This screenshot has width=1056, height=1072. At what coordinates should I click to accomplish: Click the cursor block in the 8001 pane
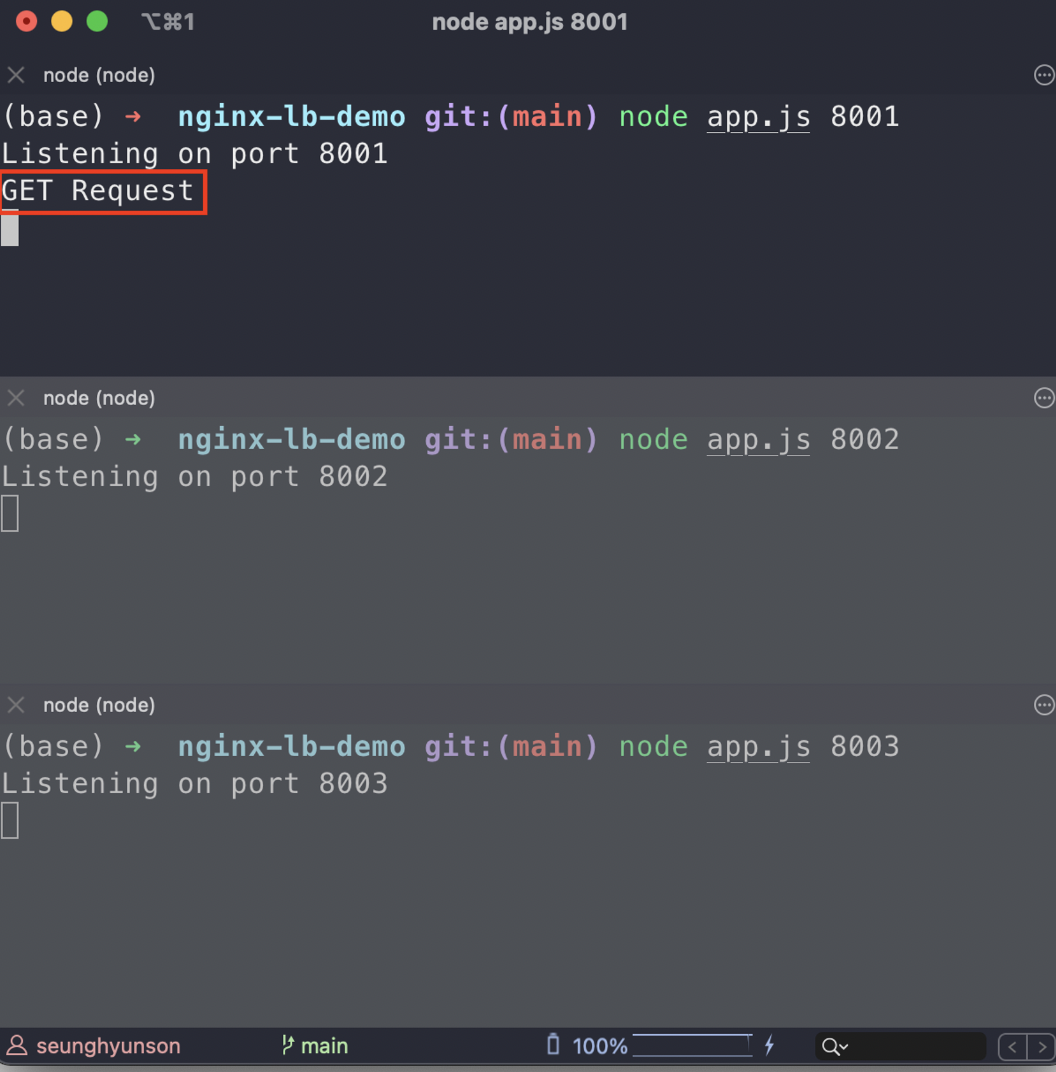tap(10, 228)
